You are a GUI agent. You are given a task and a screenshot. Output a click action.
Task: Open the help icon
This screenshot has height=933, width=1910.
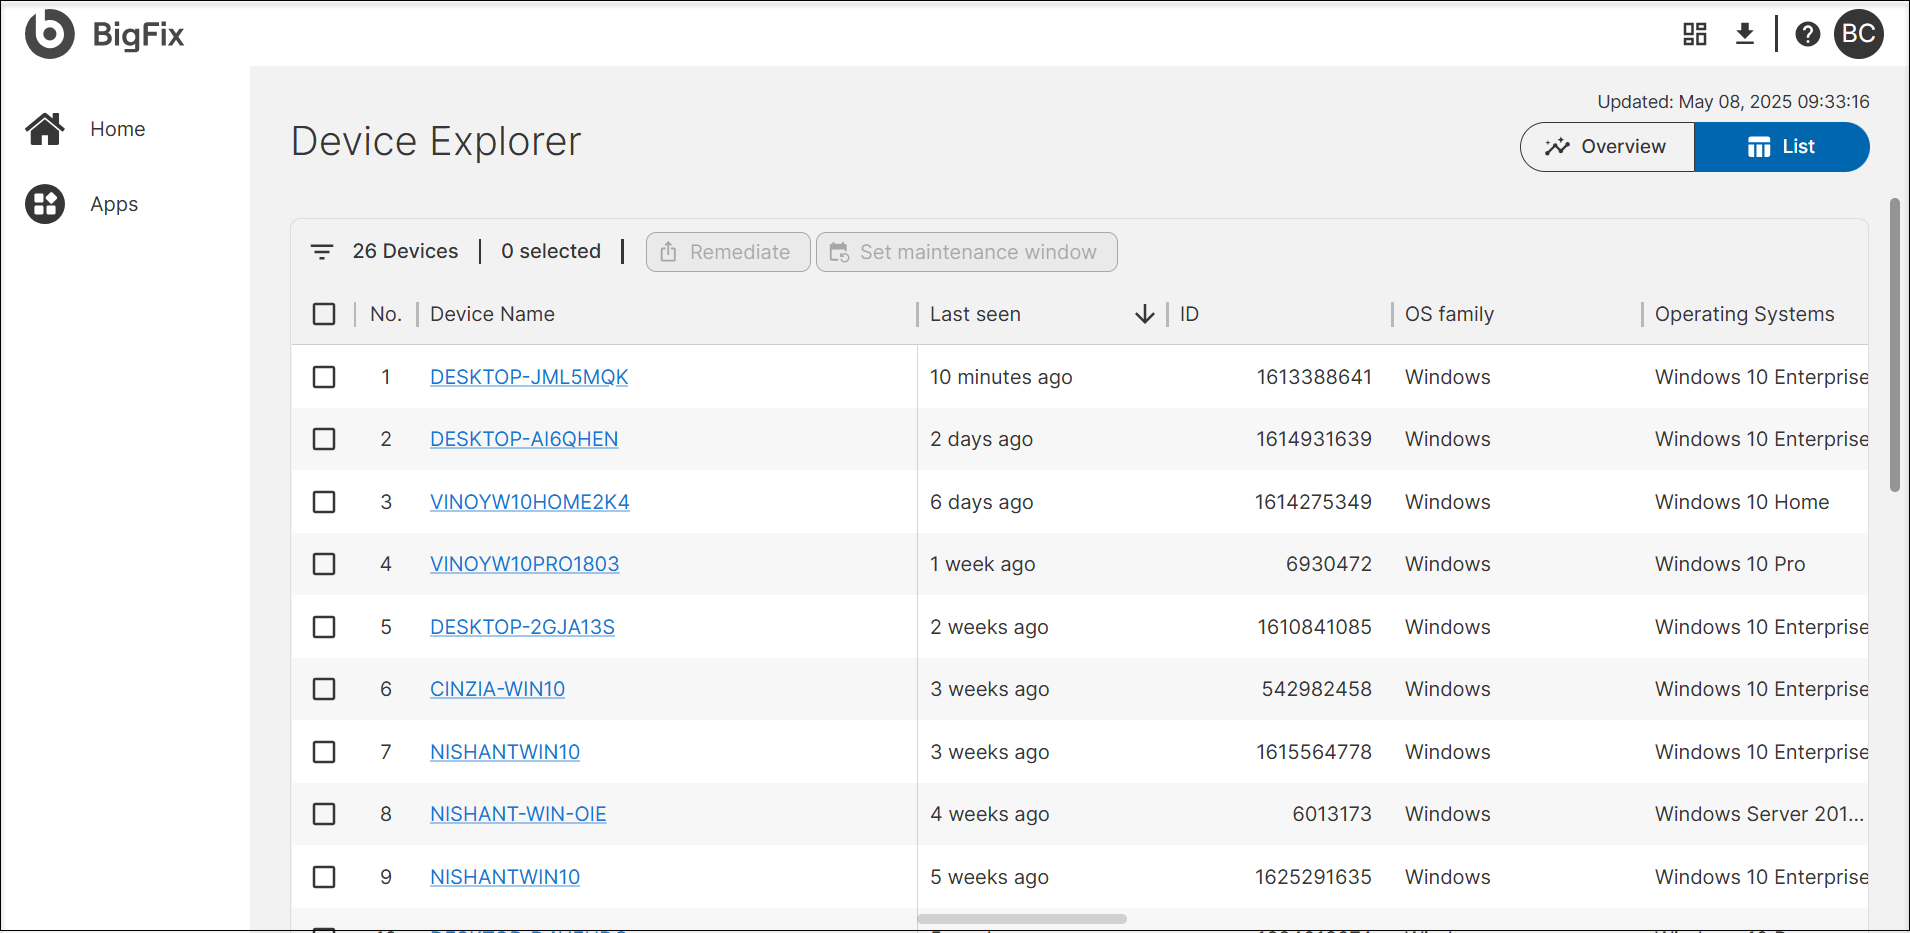click(x=1807, y=33)
